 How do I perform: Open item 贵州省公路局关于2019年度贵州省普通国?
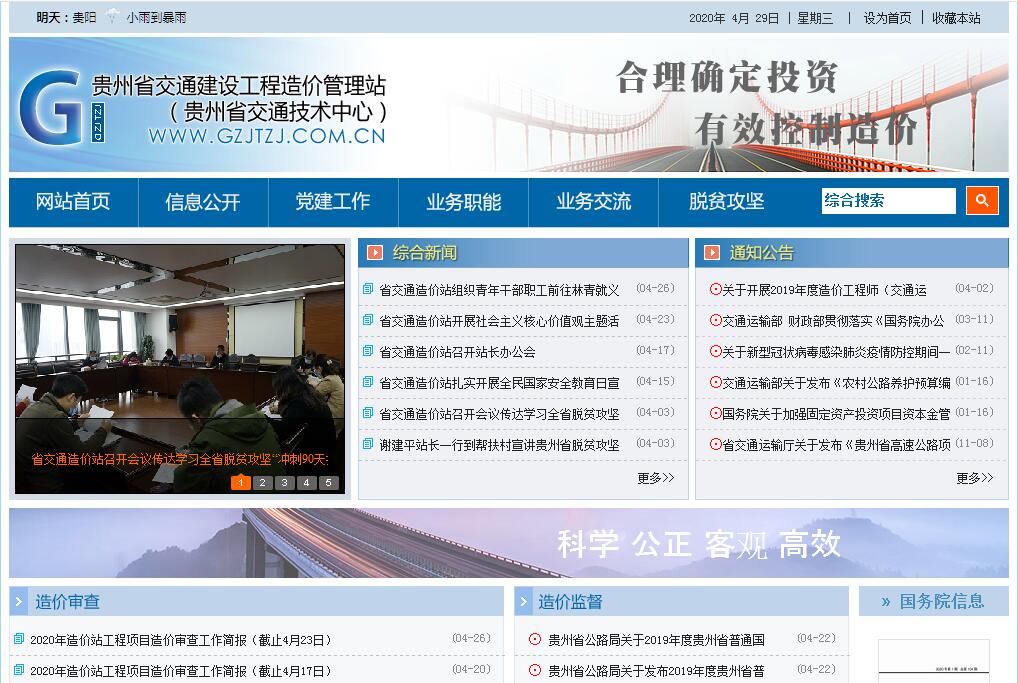pyautogui.click(x=656, y=640)
